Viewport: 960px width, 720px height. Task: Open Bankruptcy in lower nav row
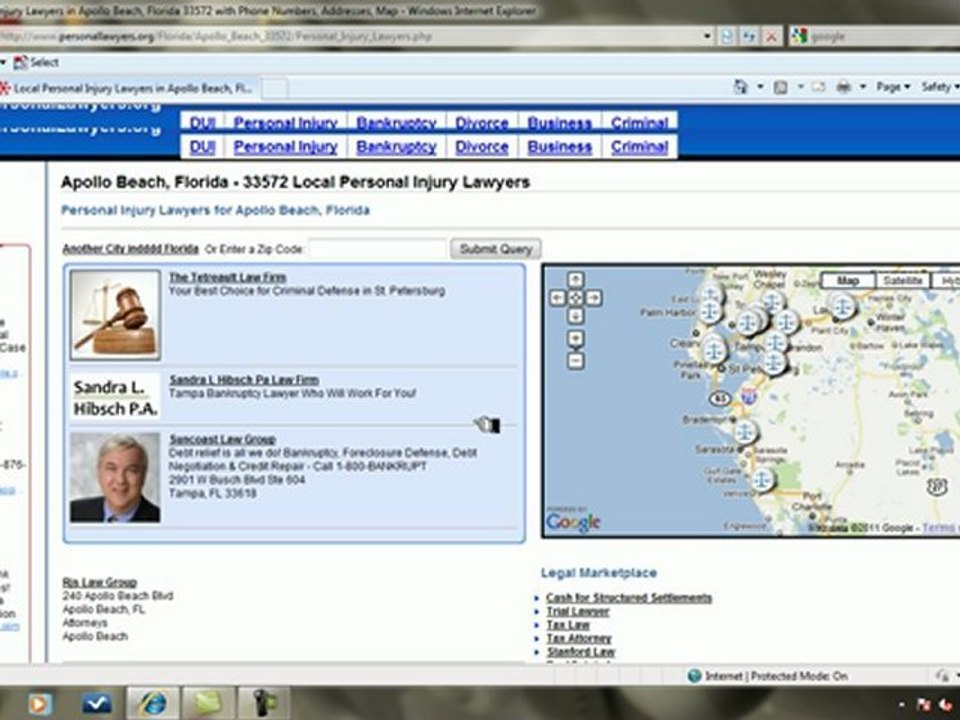(396, 147)
